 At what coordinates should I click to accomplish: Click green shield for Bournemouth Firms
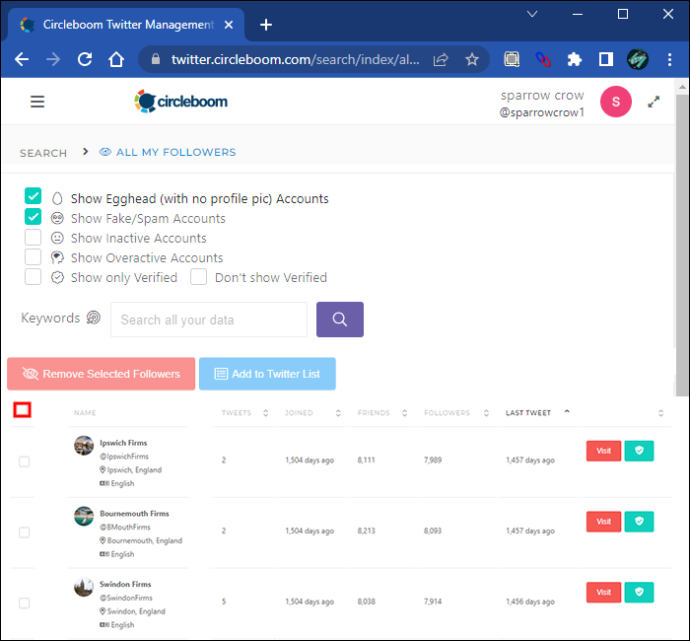[x=639, y=521]
